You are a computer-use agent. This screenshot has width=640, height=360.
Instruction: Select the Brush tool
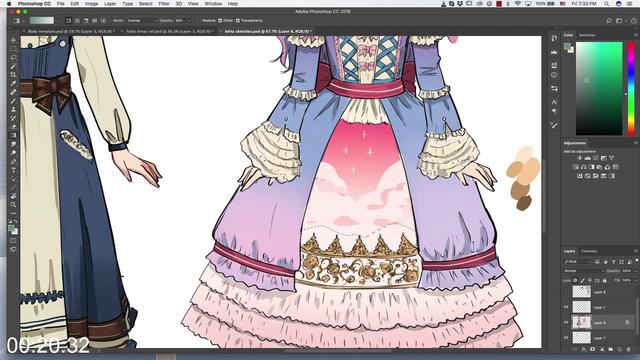[13, 100]
